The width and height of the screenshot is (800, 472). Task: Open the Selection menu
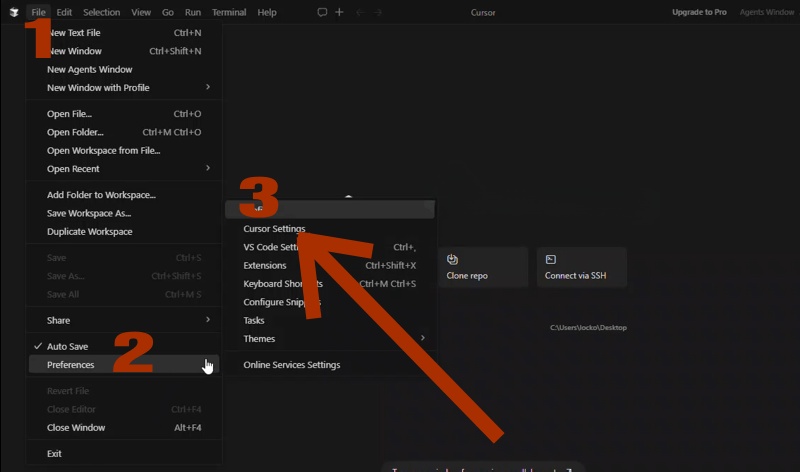[102, 12]
